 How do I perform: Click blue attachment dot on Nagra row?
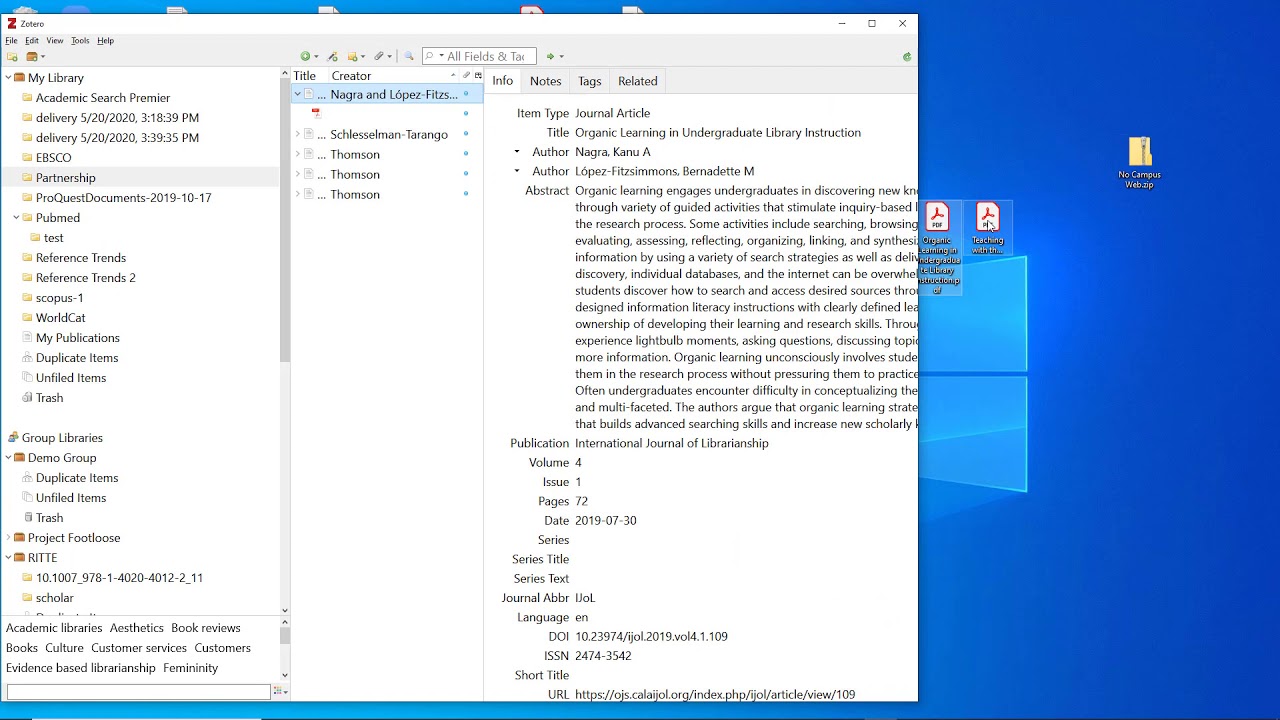coord(466,94)
